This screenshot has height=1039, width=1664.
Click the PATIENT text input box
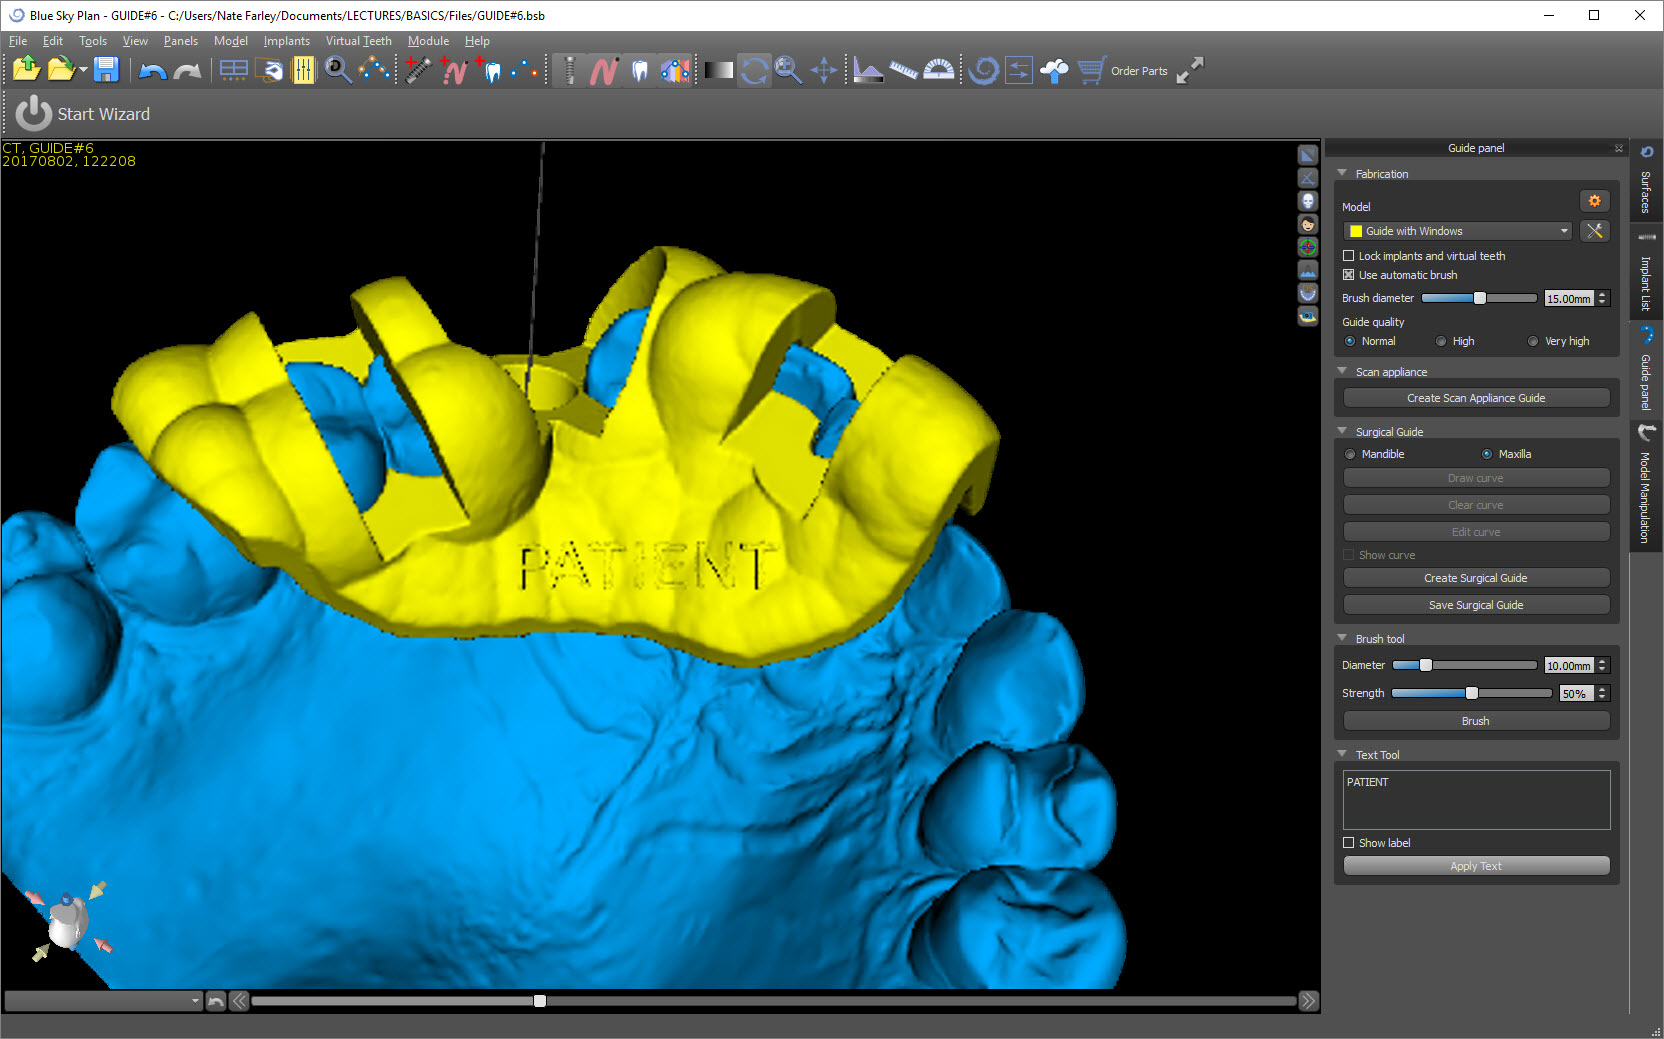[1476, 799]
